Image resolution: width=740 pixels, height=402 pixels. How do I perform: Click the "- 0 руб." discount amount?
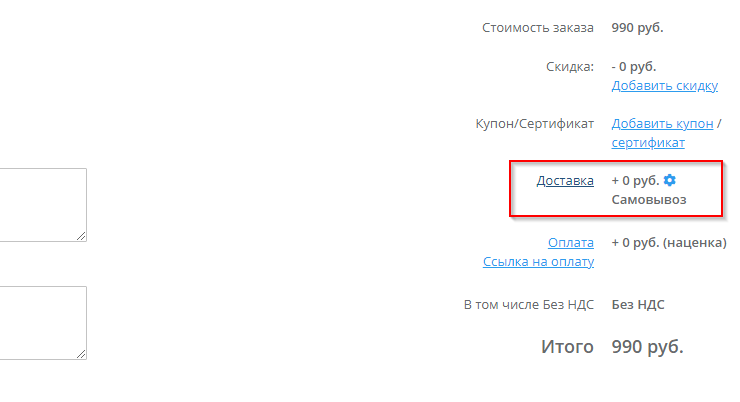point(633,66)
